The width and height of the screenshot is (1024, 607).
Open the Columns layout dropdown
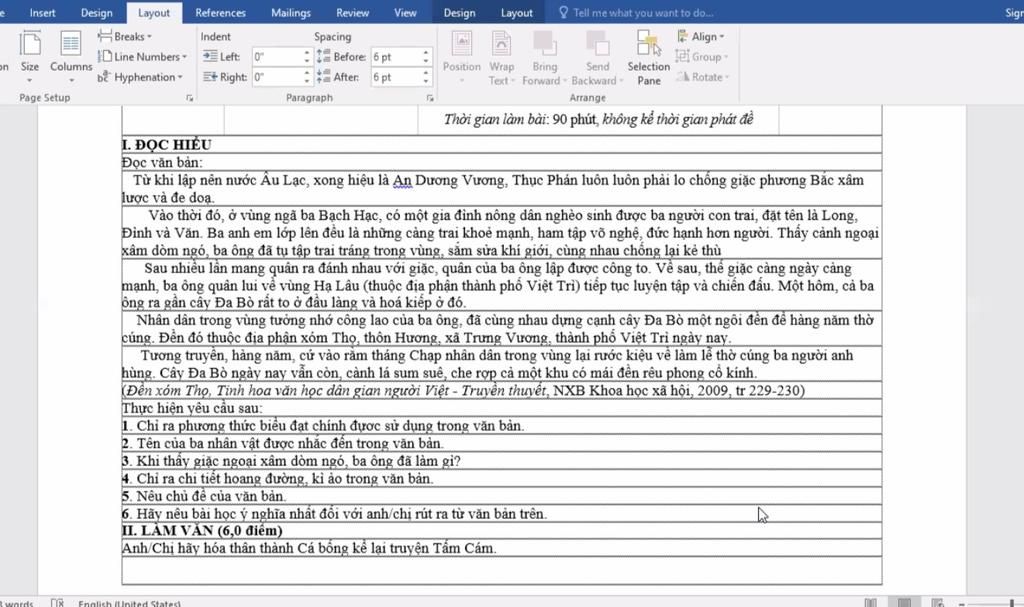coord(71,56)
